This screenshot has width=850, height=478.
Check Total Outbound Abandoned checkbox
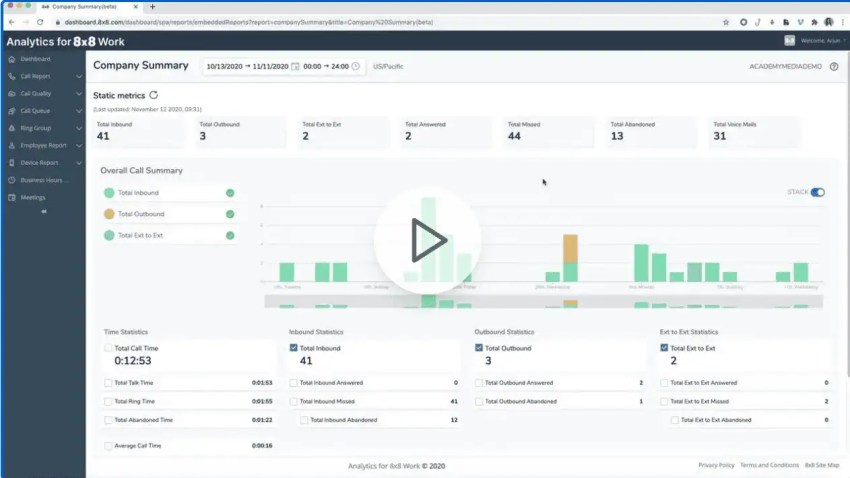point(479,402)
